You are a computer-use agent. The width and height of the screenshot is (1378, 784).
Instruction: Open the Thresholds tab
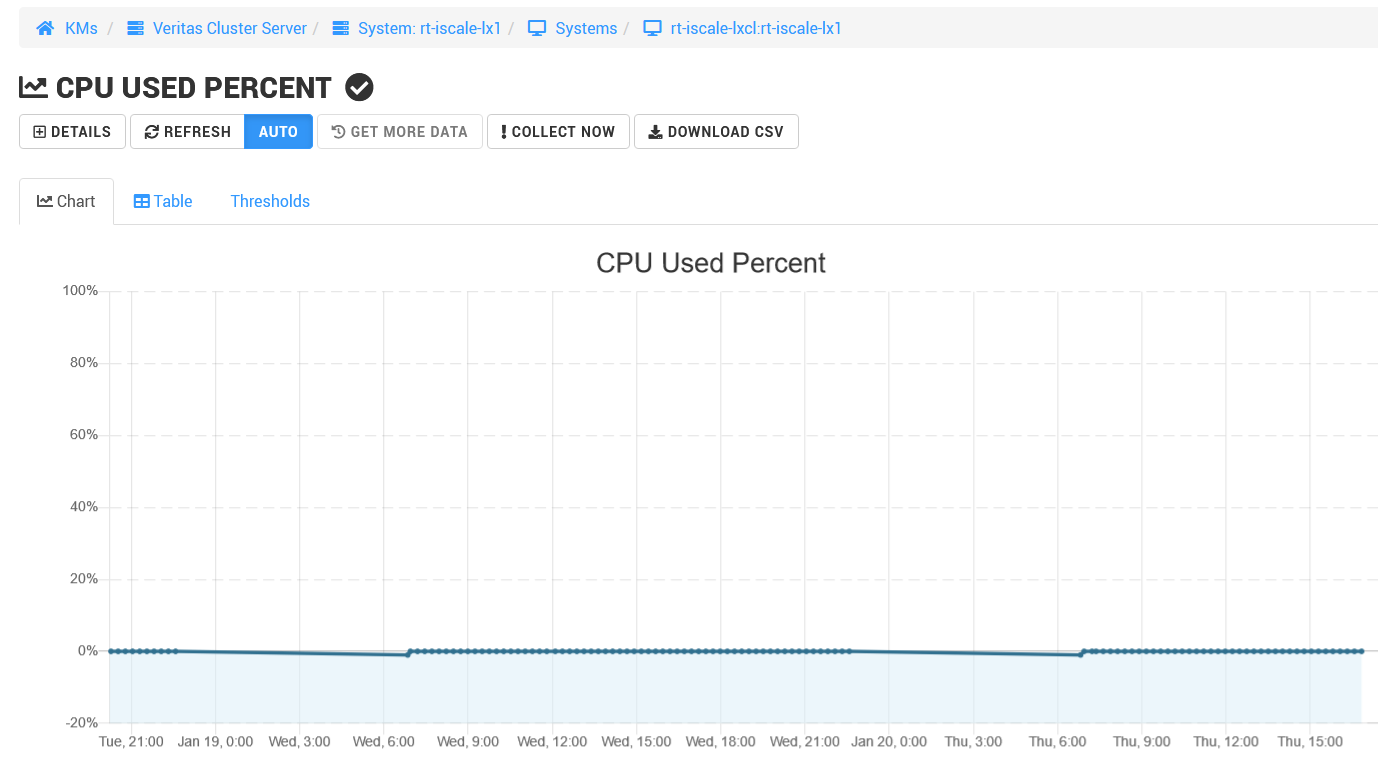[270, 201]
